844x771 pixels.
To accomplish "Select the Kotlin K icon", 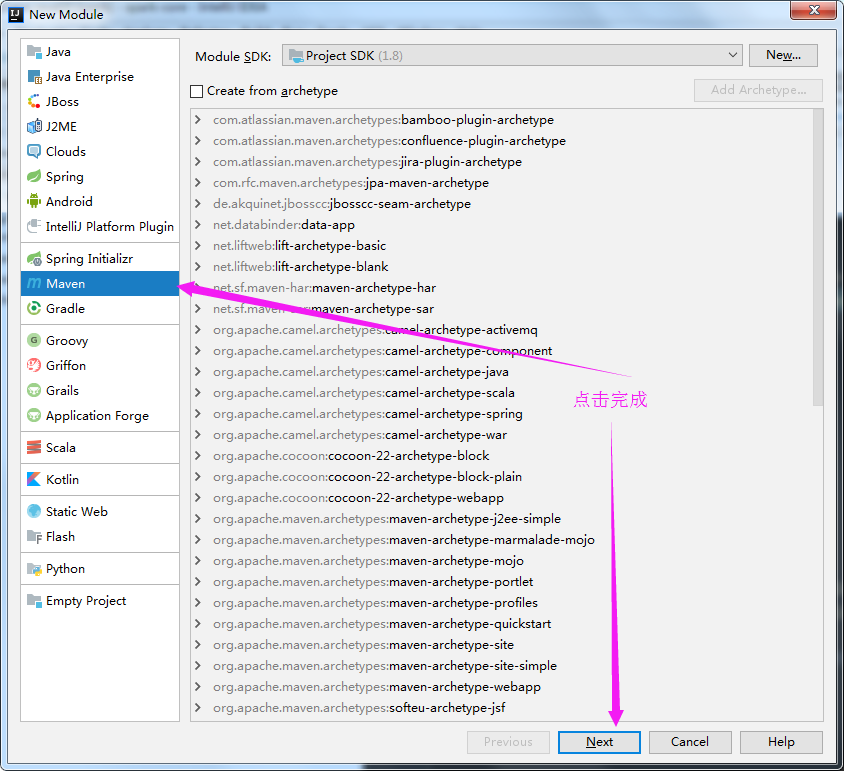I will [34, 479].
